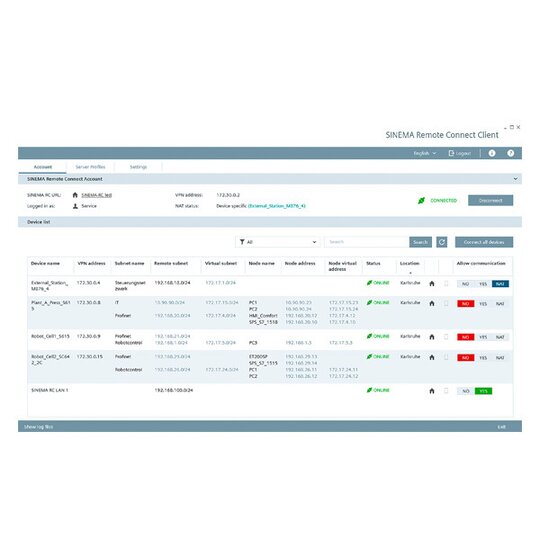The image size is (540, 540).
Task: Open the Settings tab
Action: tap(138, 167)
